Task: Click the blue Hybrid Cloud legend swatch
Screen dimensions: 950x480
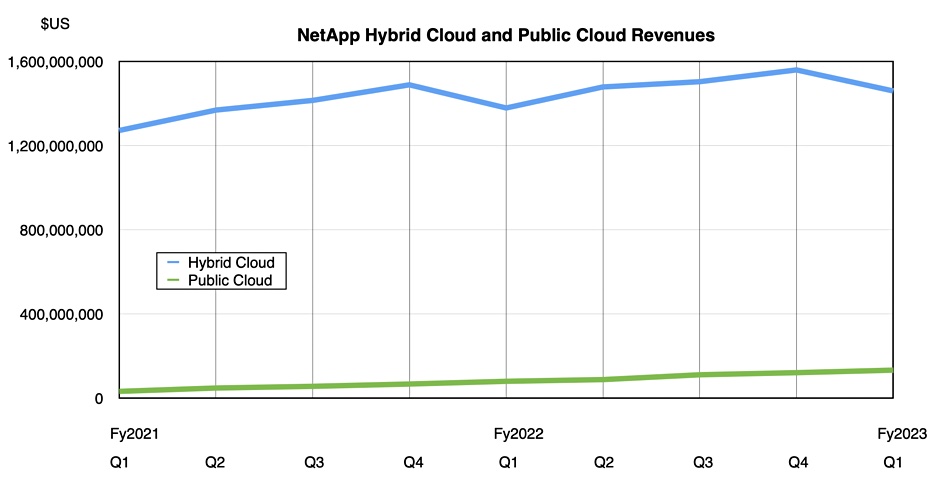Action: pyautogui.click(x=173, y=262)
